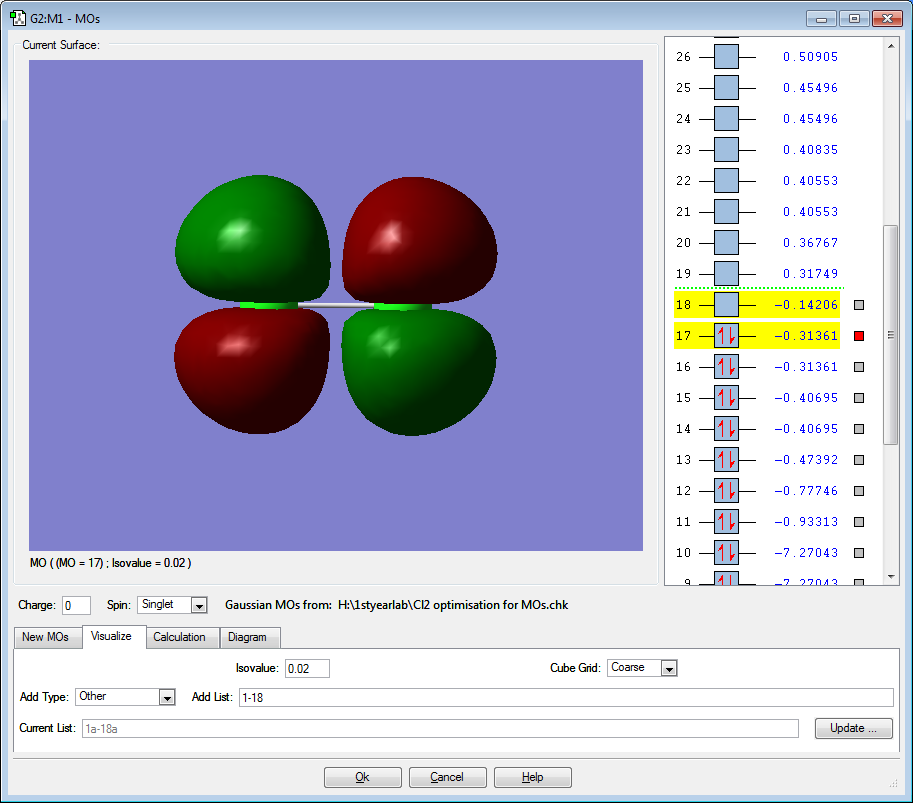This screenshot has height=803, width=913.
Task: Select the empty orbital box for MO 19
Action: coord(726,274)
